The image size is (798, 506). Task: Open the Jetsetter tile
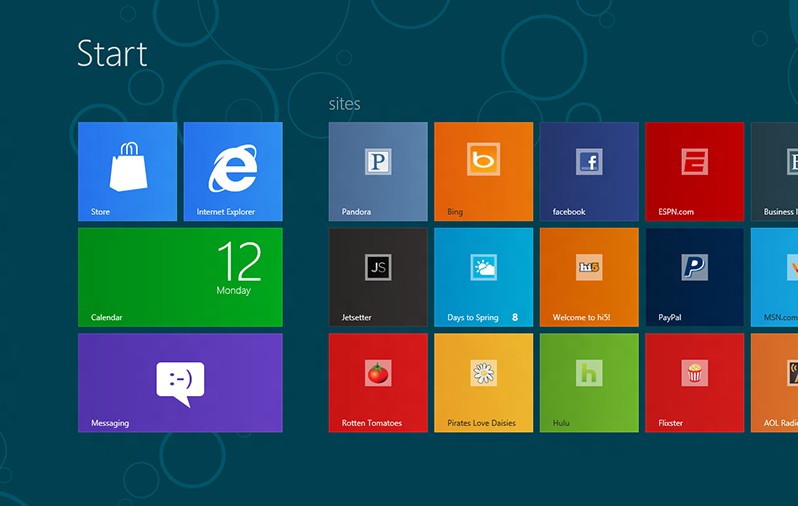tap(378, 277)
